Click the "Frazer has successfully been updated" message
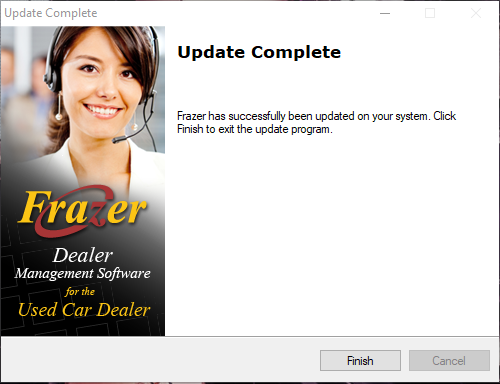This screenshot has width=500, height=384. [316, 122]
